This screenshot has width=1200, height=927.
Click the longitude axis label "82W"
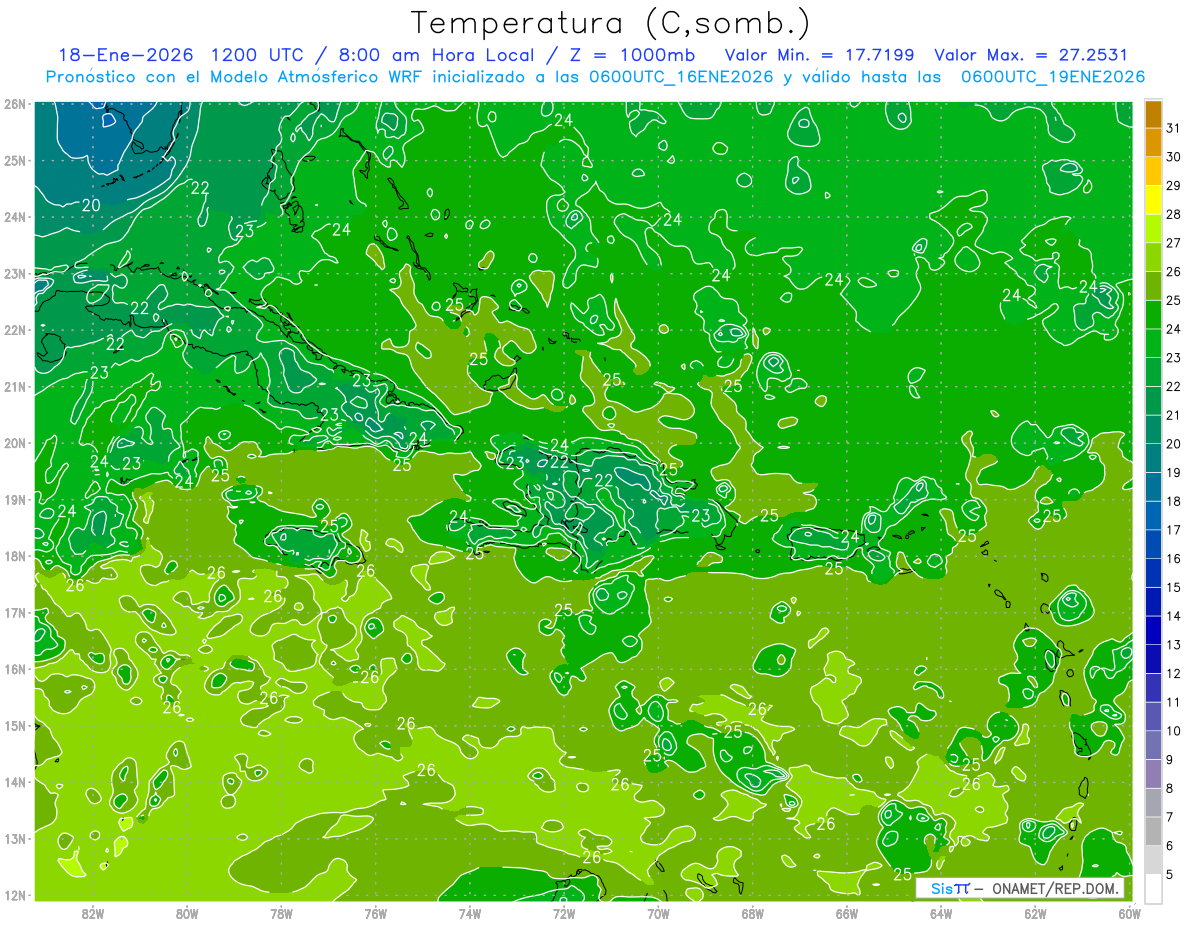[92, 914]
